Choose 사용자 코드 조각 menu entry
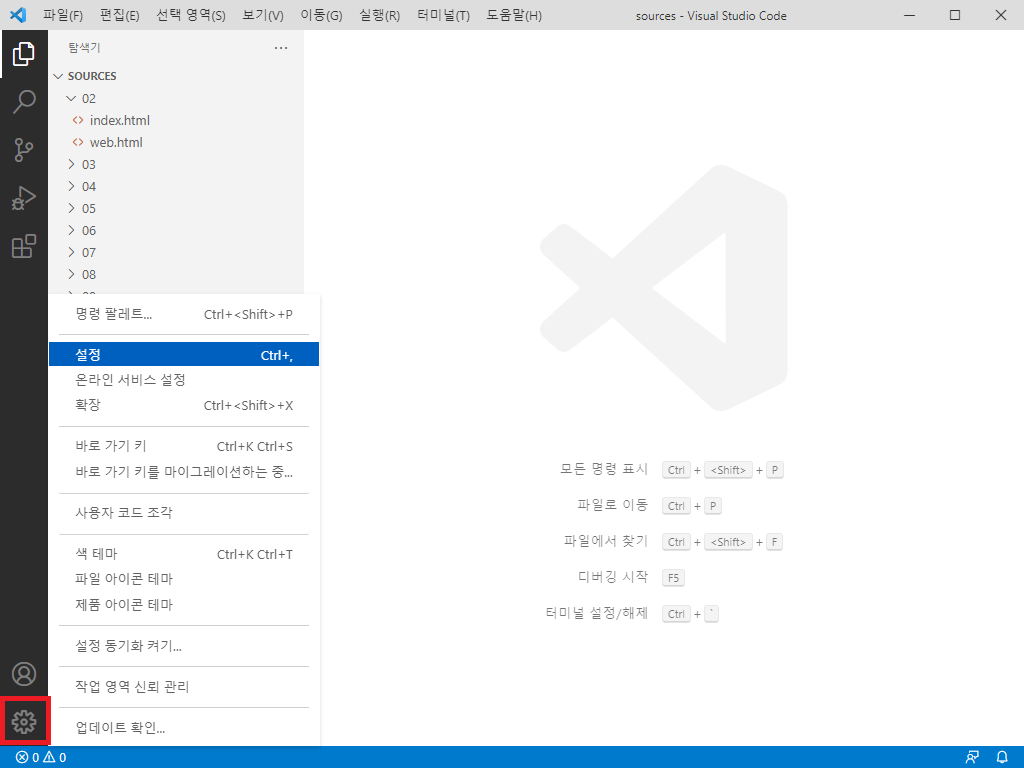Image resolution: width=1024 pixels, height=768 pixels. [x=184, y=513]
